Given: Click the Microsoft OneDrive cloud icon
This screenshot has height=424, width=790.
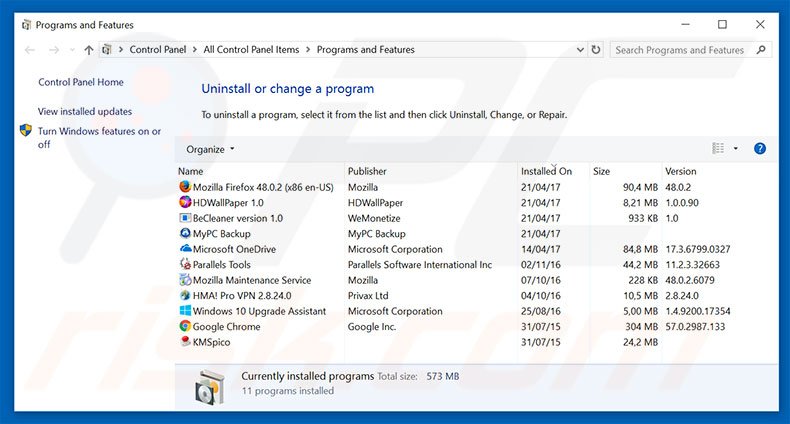Looking at the screenshot, I should tap(185, 249).
